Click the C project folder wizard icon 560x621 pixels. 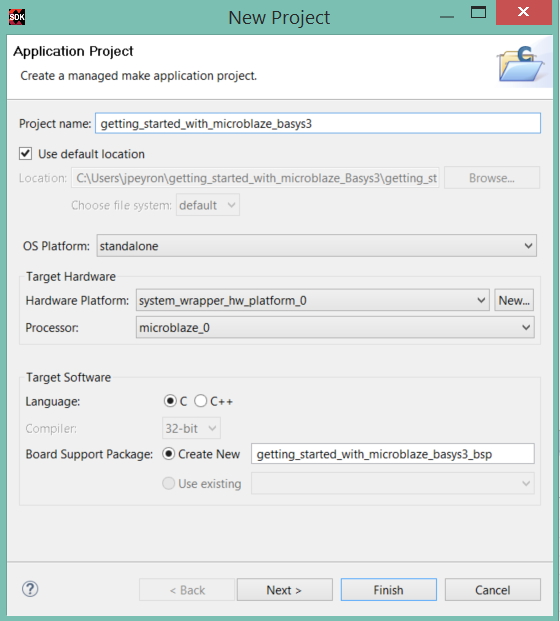[x=521, y=64]
